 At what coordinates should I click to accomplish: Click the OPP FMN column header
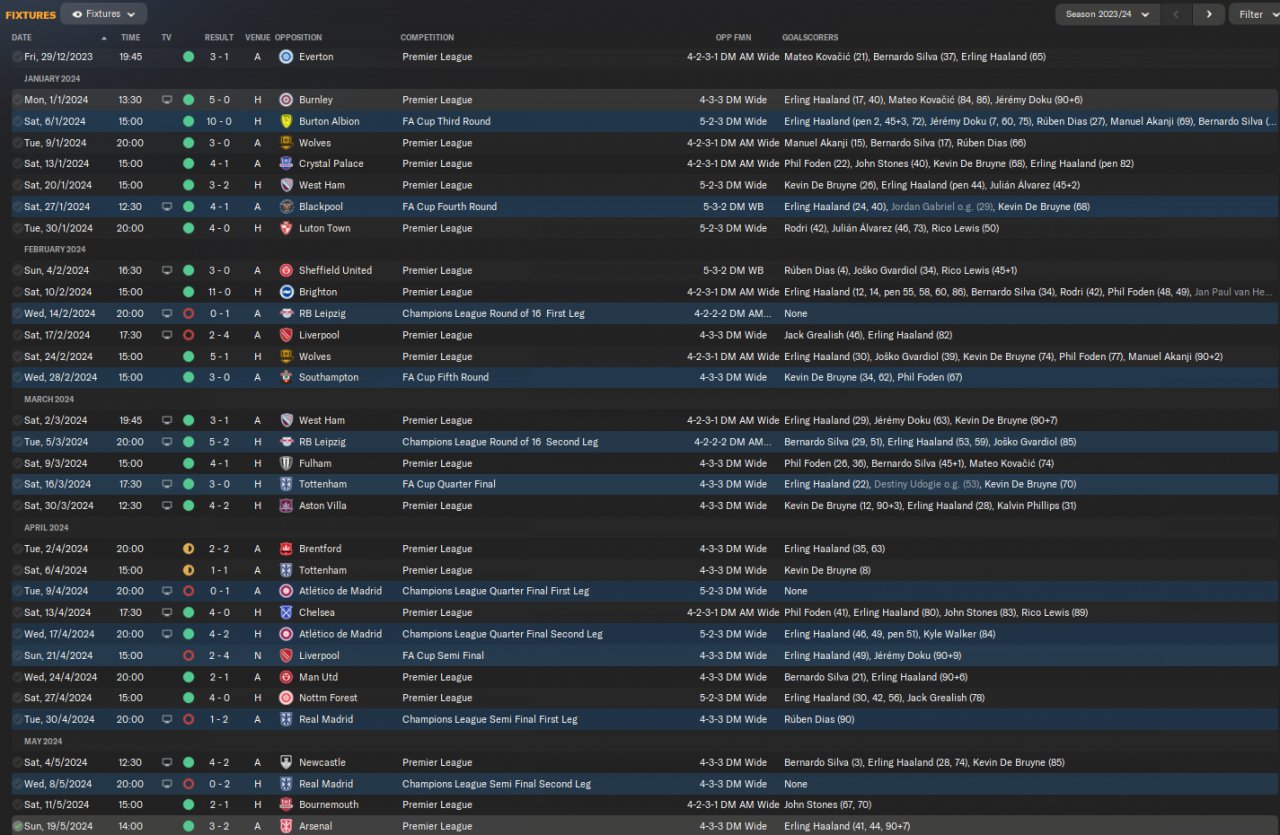[x=733, y=38]
